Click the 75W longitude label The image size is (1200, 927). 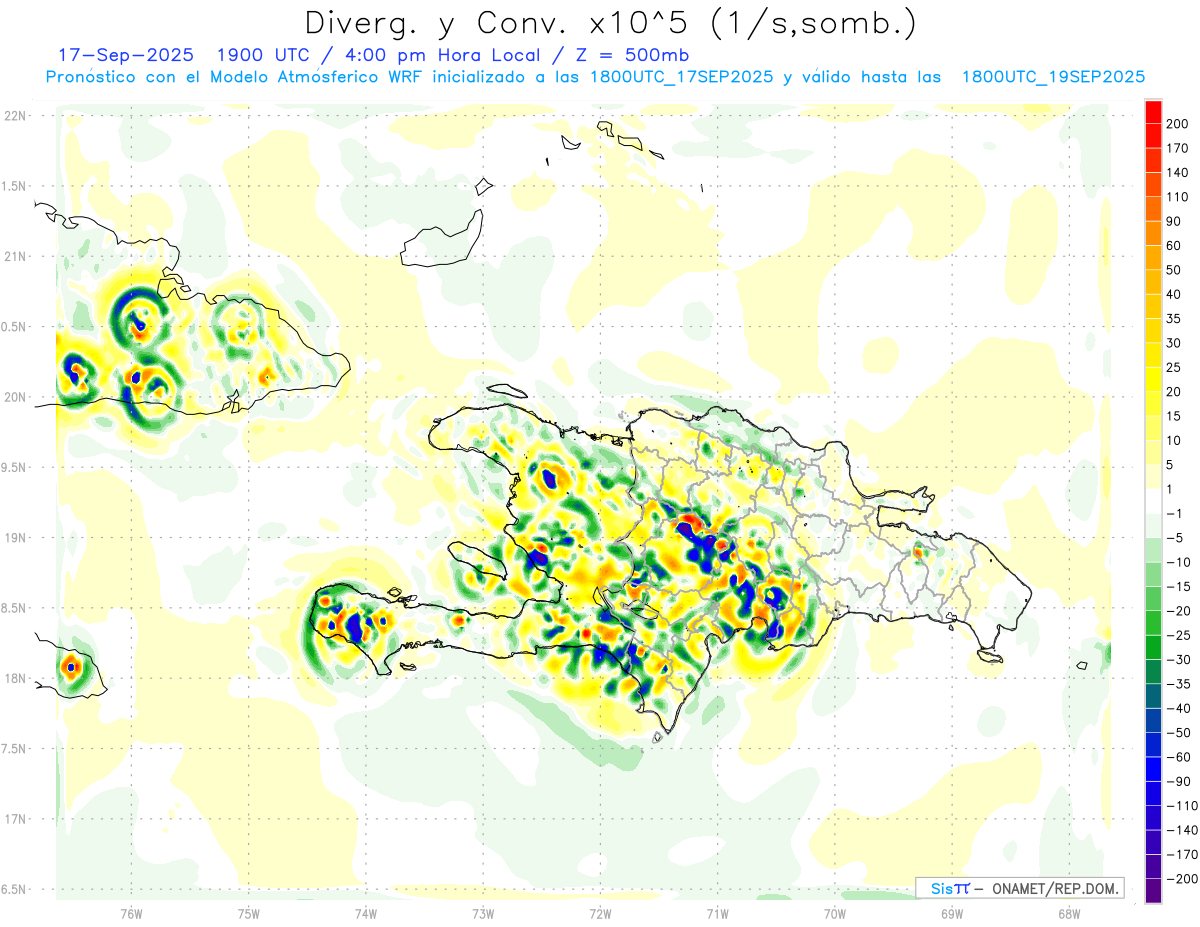[248, 913]
